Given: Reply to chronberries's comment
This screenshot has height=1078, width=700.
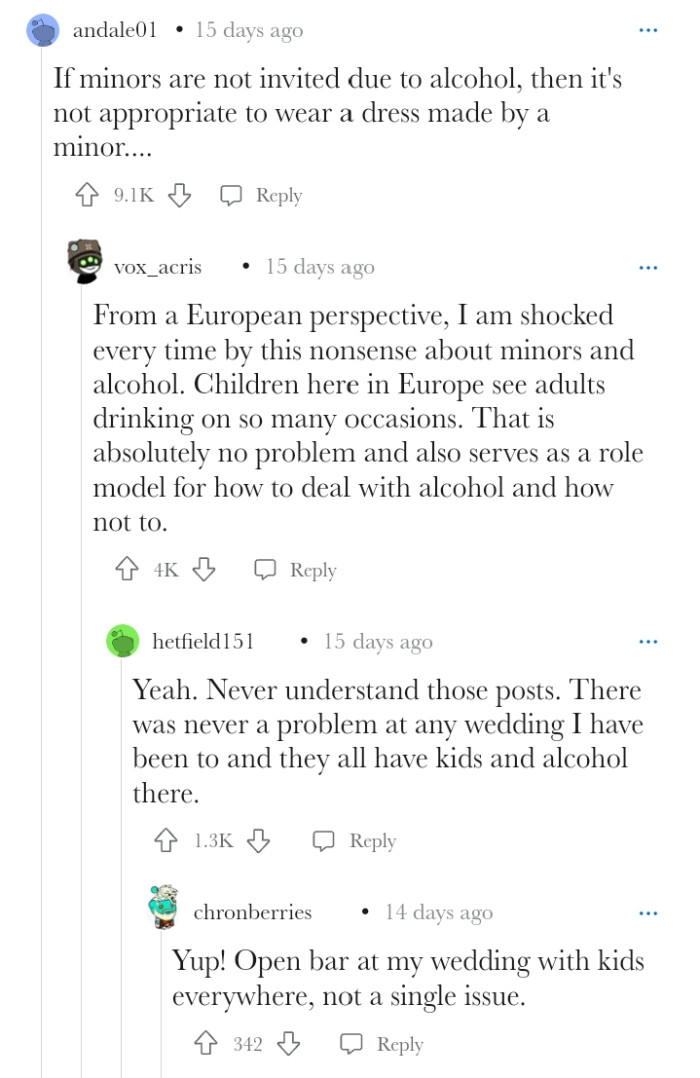Looking at the screenshot, I should click(382, 1044).
